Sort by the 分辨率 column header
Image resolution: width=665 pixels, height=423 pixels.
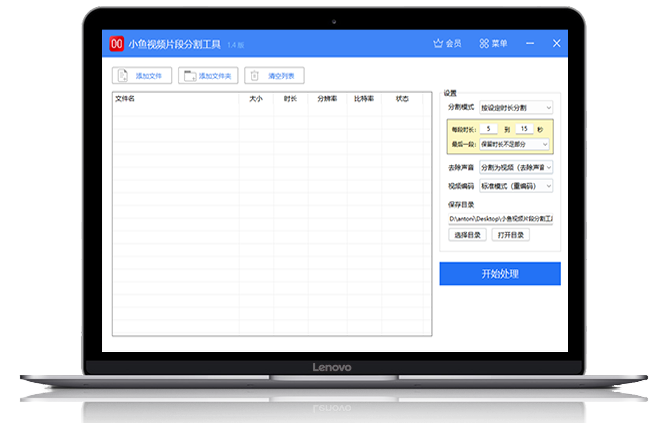tap(327, 98)
